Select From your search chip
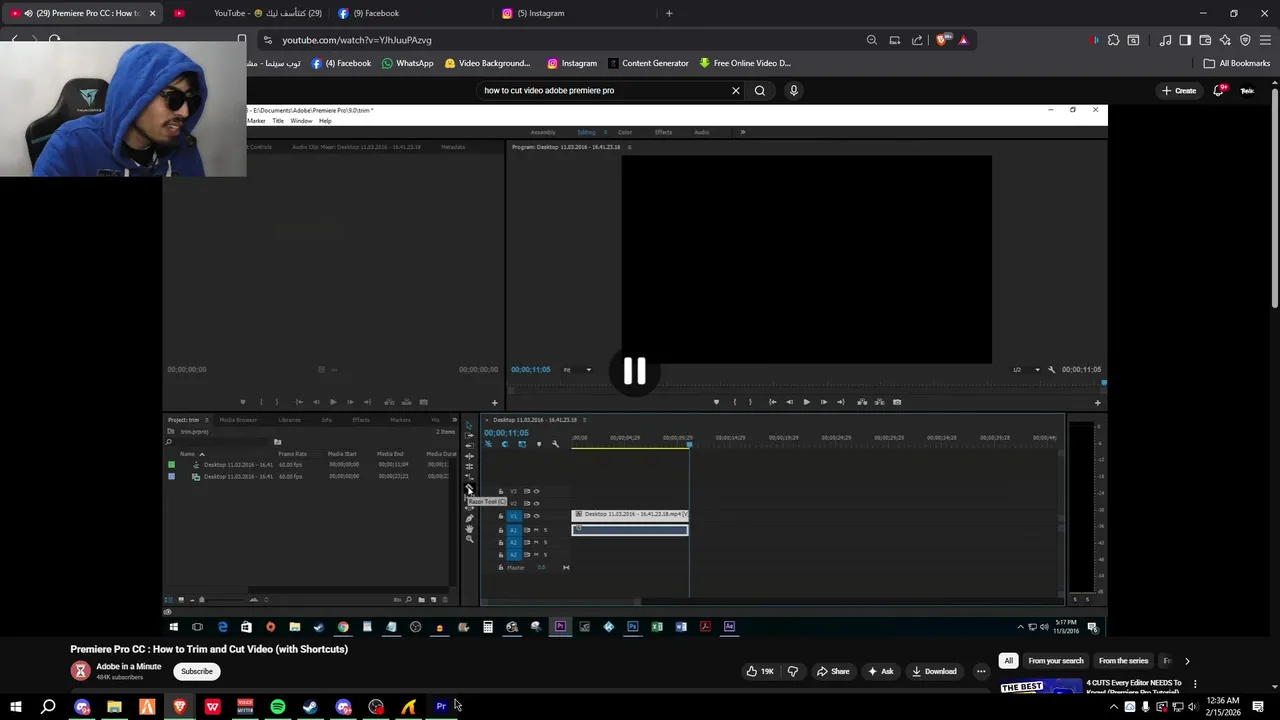Viewport: 1280px width, 720px height. coord(1056,661)
